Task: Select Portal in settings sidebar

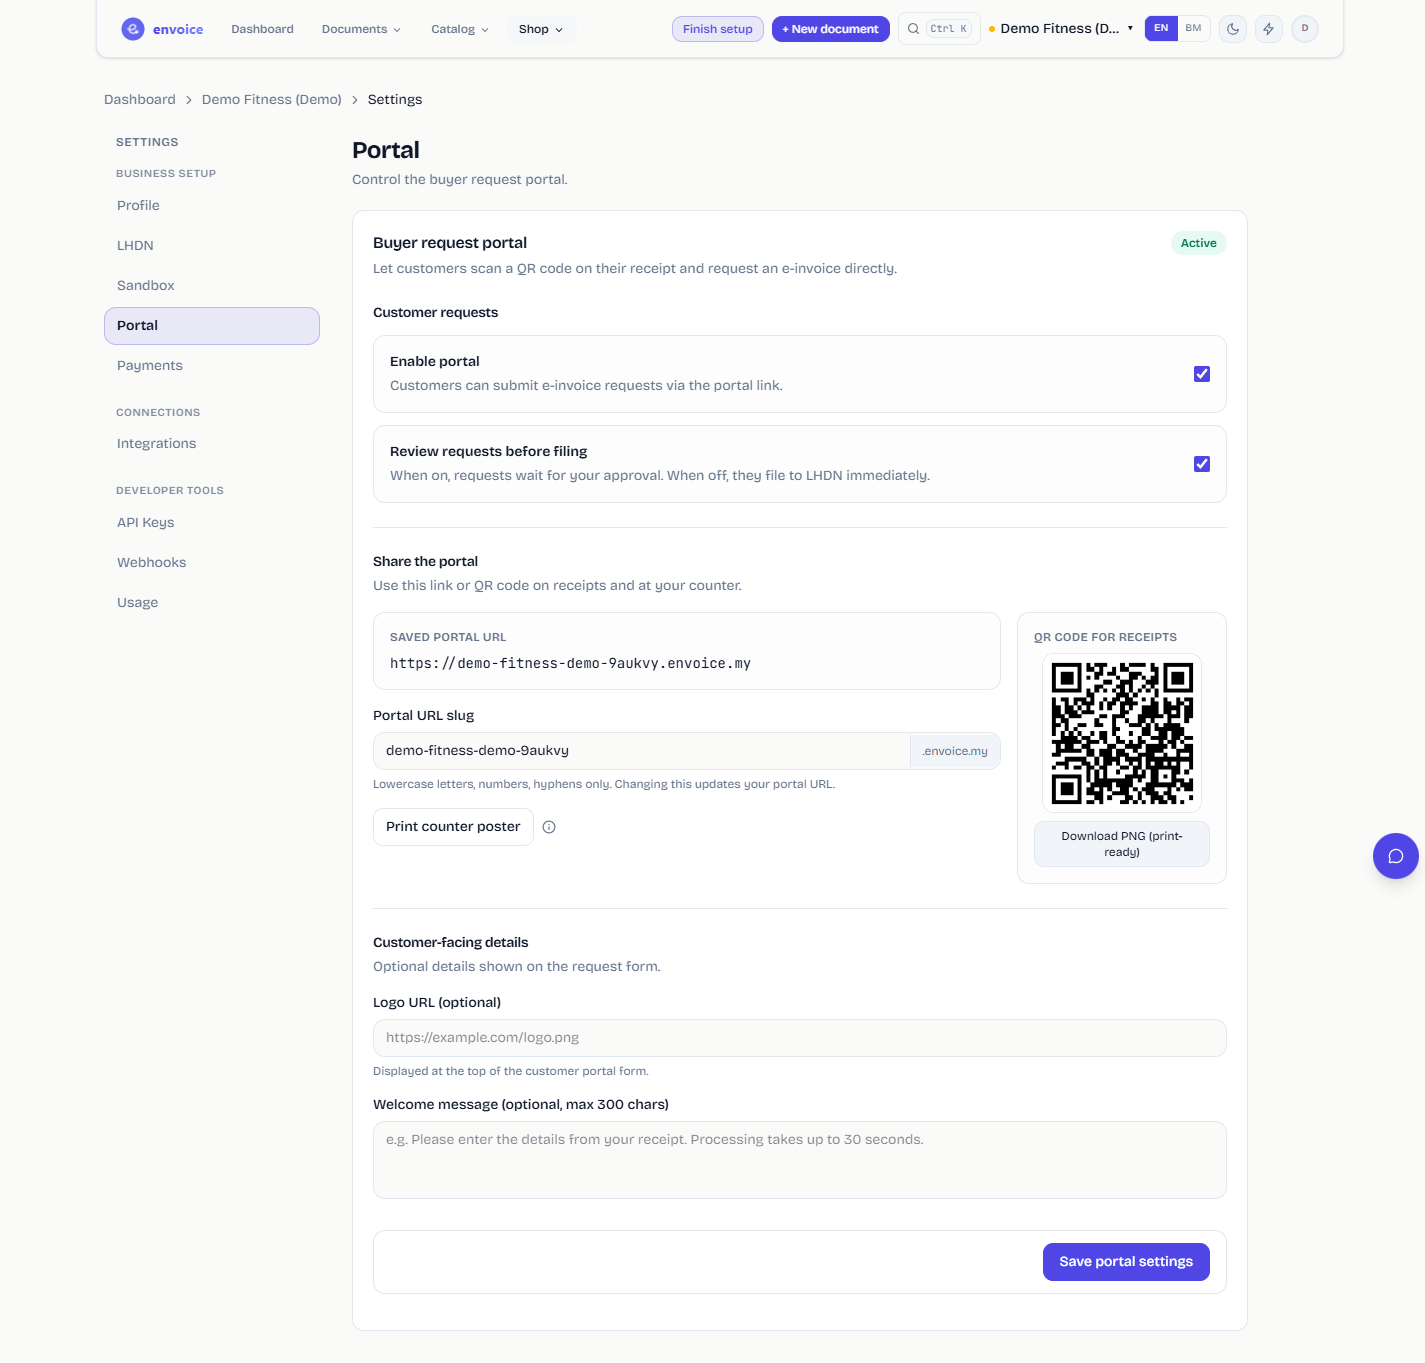Action: coord(212,326)
